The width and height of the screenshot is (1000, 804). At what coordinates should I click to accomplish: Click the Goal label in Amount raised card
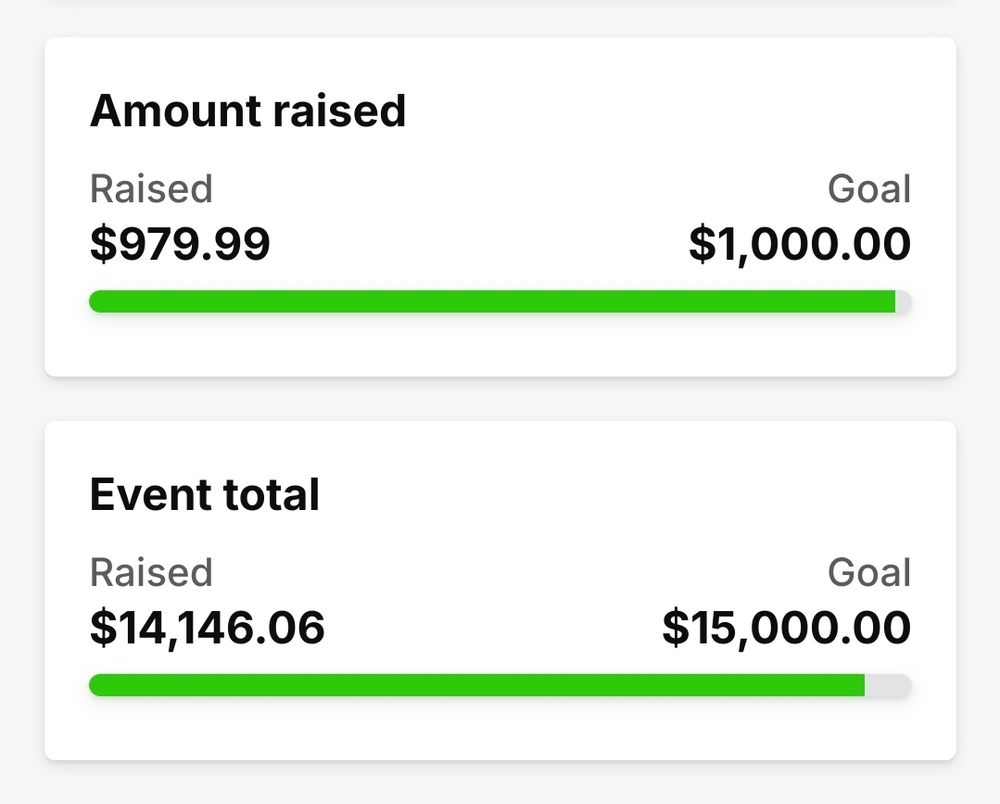tap(868, 188)
